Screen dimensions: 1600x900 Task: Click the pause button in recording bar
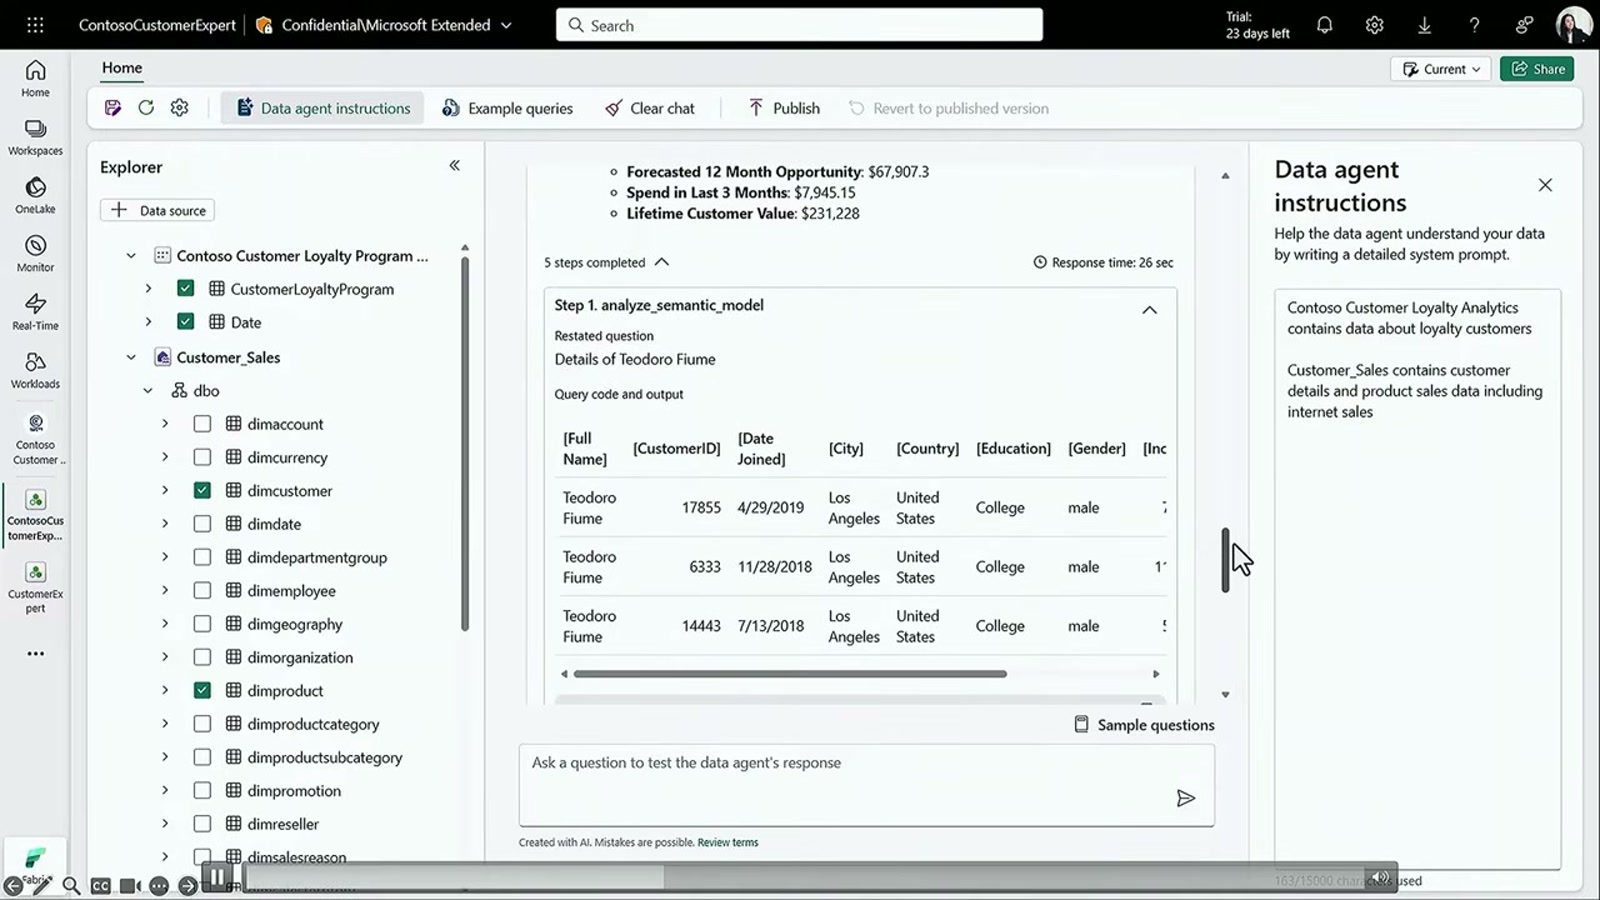[217, 878]
